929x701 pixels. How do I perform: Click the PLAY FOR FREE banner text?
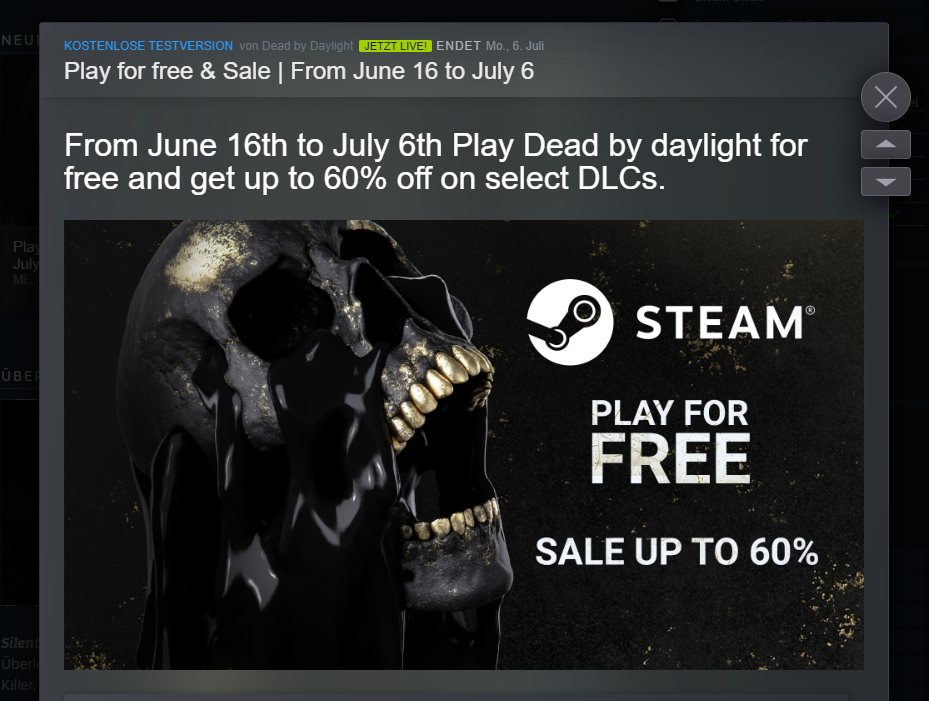click(670, 441)
